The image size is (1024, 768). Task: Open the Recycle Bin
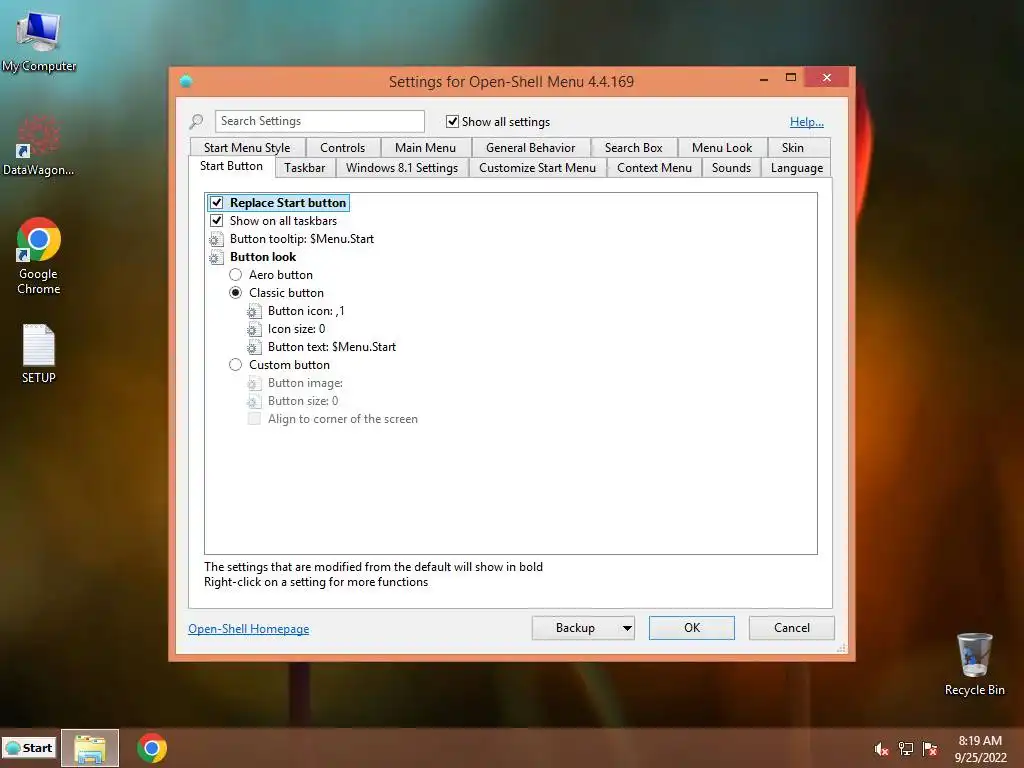coord(974,664)
